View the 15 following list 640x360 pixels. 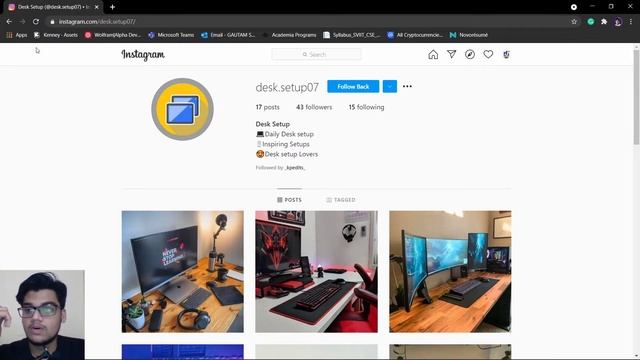(x=366, y=107)
